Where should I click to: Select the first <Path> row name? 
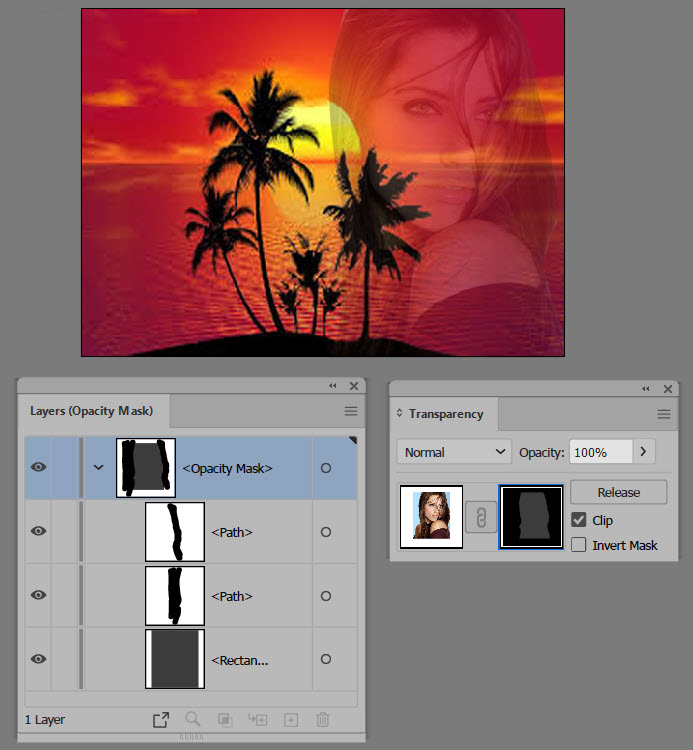[x=232, y=532]
